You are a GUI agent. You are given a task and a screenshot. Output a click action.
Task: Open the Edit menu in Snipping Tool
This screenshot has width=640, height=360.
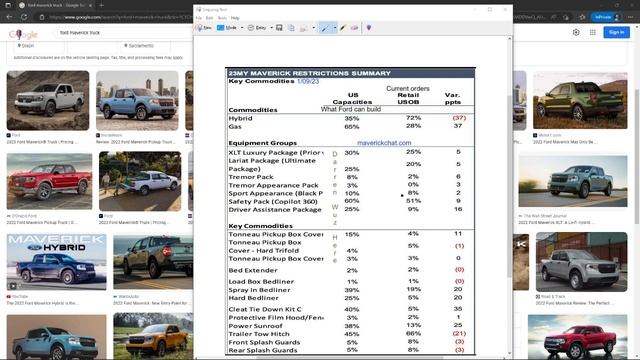pos(209,18)
